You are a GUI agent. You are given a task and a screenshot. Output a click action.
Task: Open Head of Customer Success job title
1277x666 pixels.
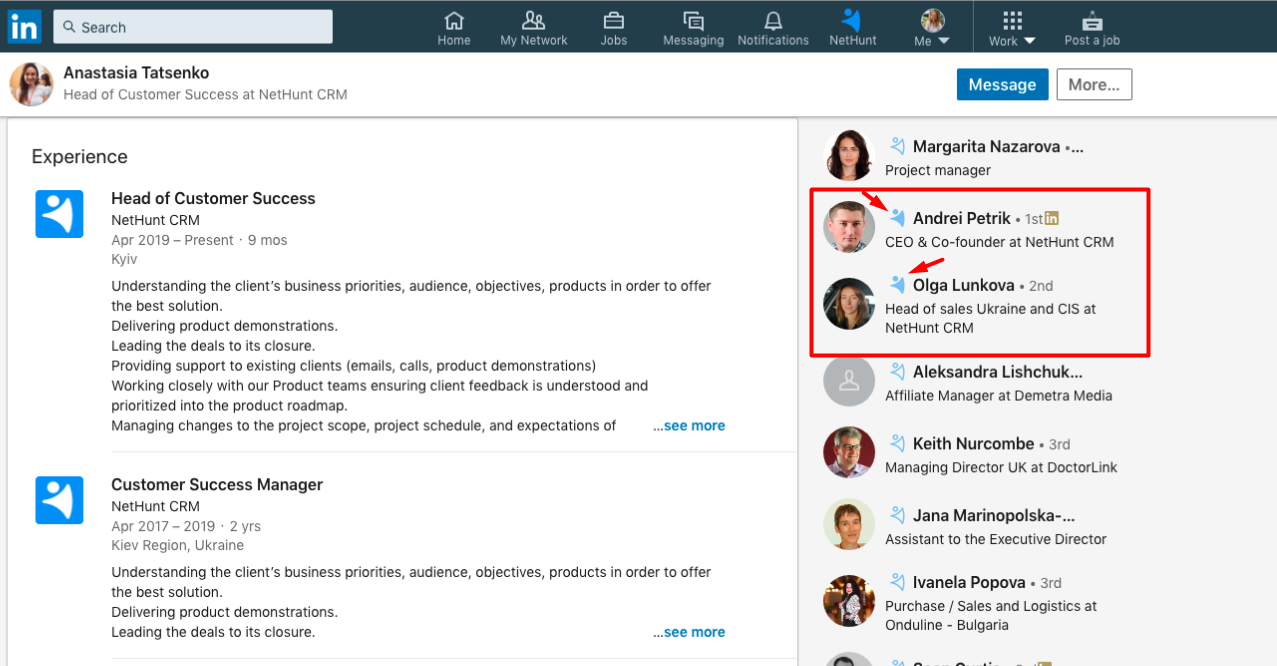click(x=213, y=198)
